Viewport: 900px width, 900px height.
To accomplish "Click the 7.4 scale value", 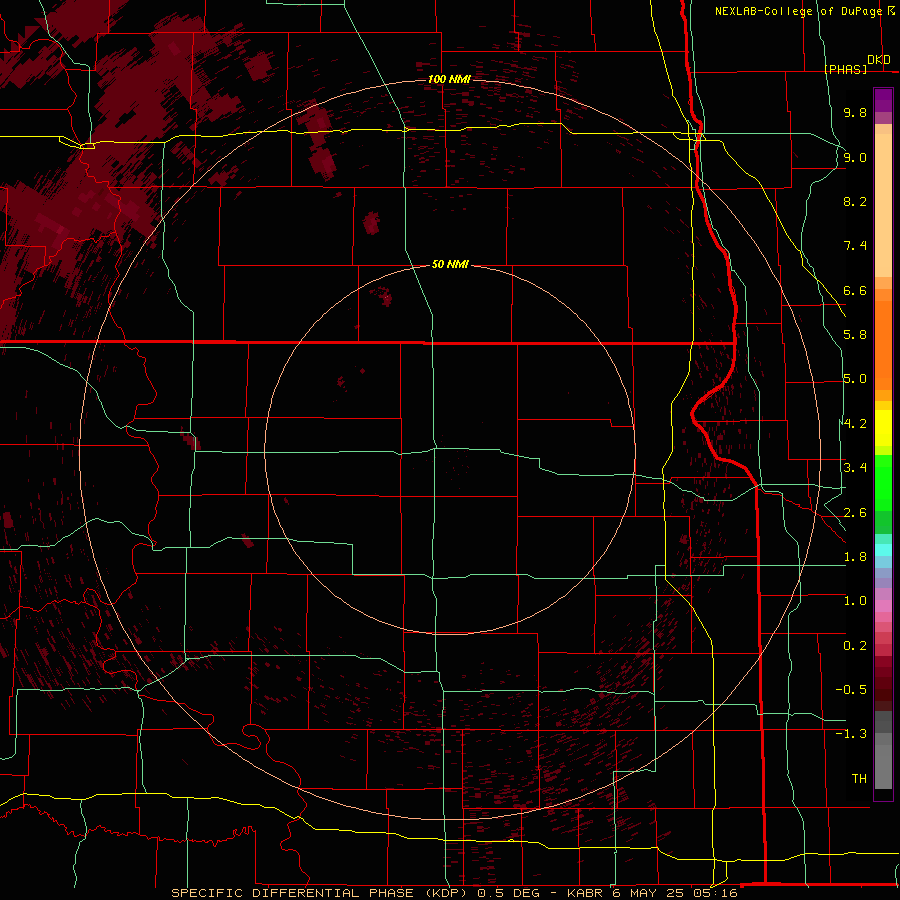I will click(855, 246).
